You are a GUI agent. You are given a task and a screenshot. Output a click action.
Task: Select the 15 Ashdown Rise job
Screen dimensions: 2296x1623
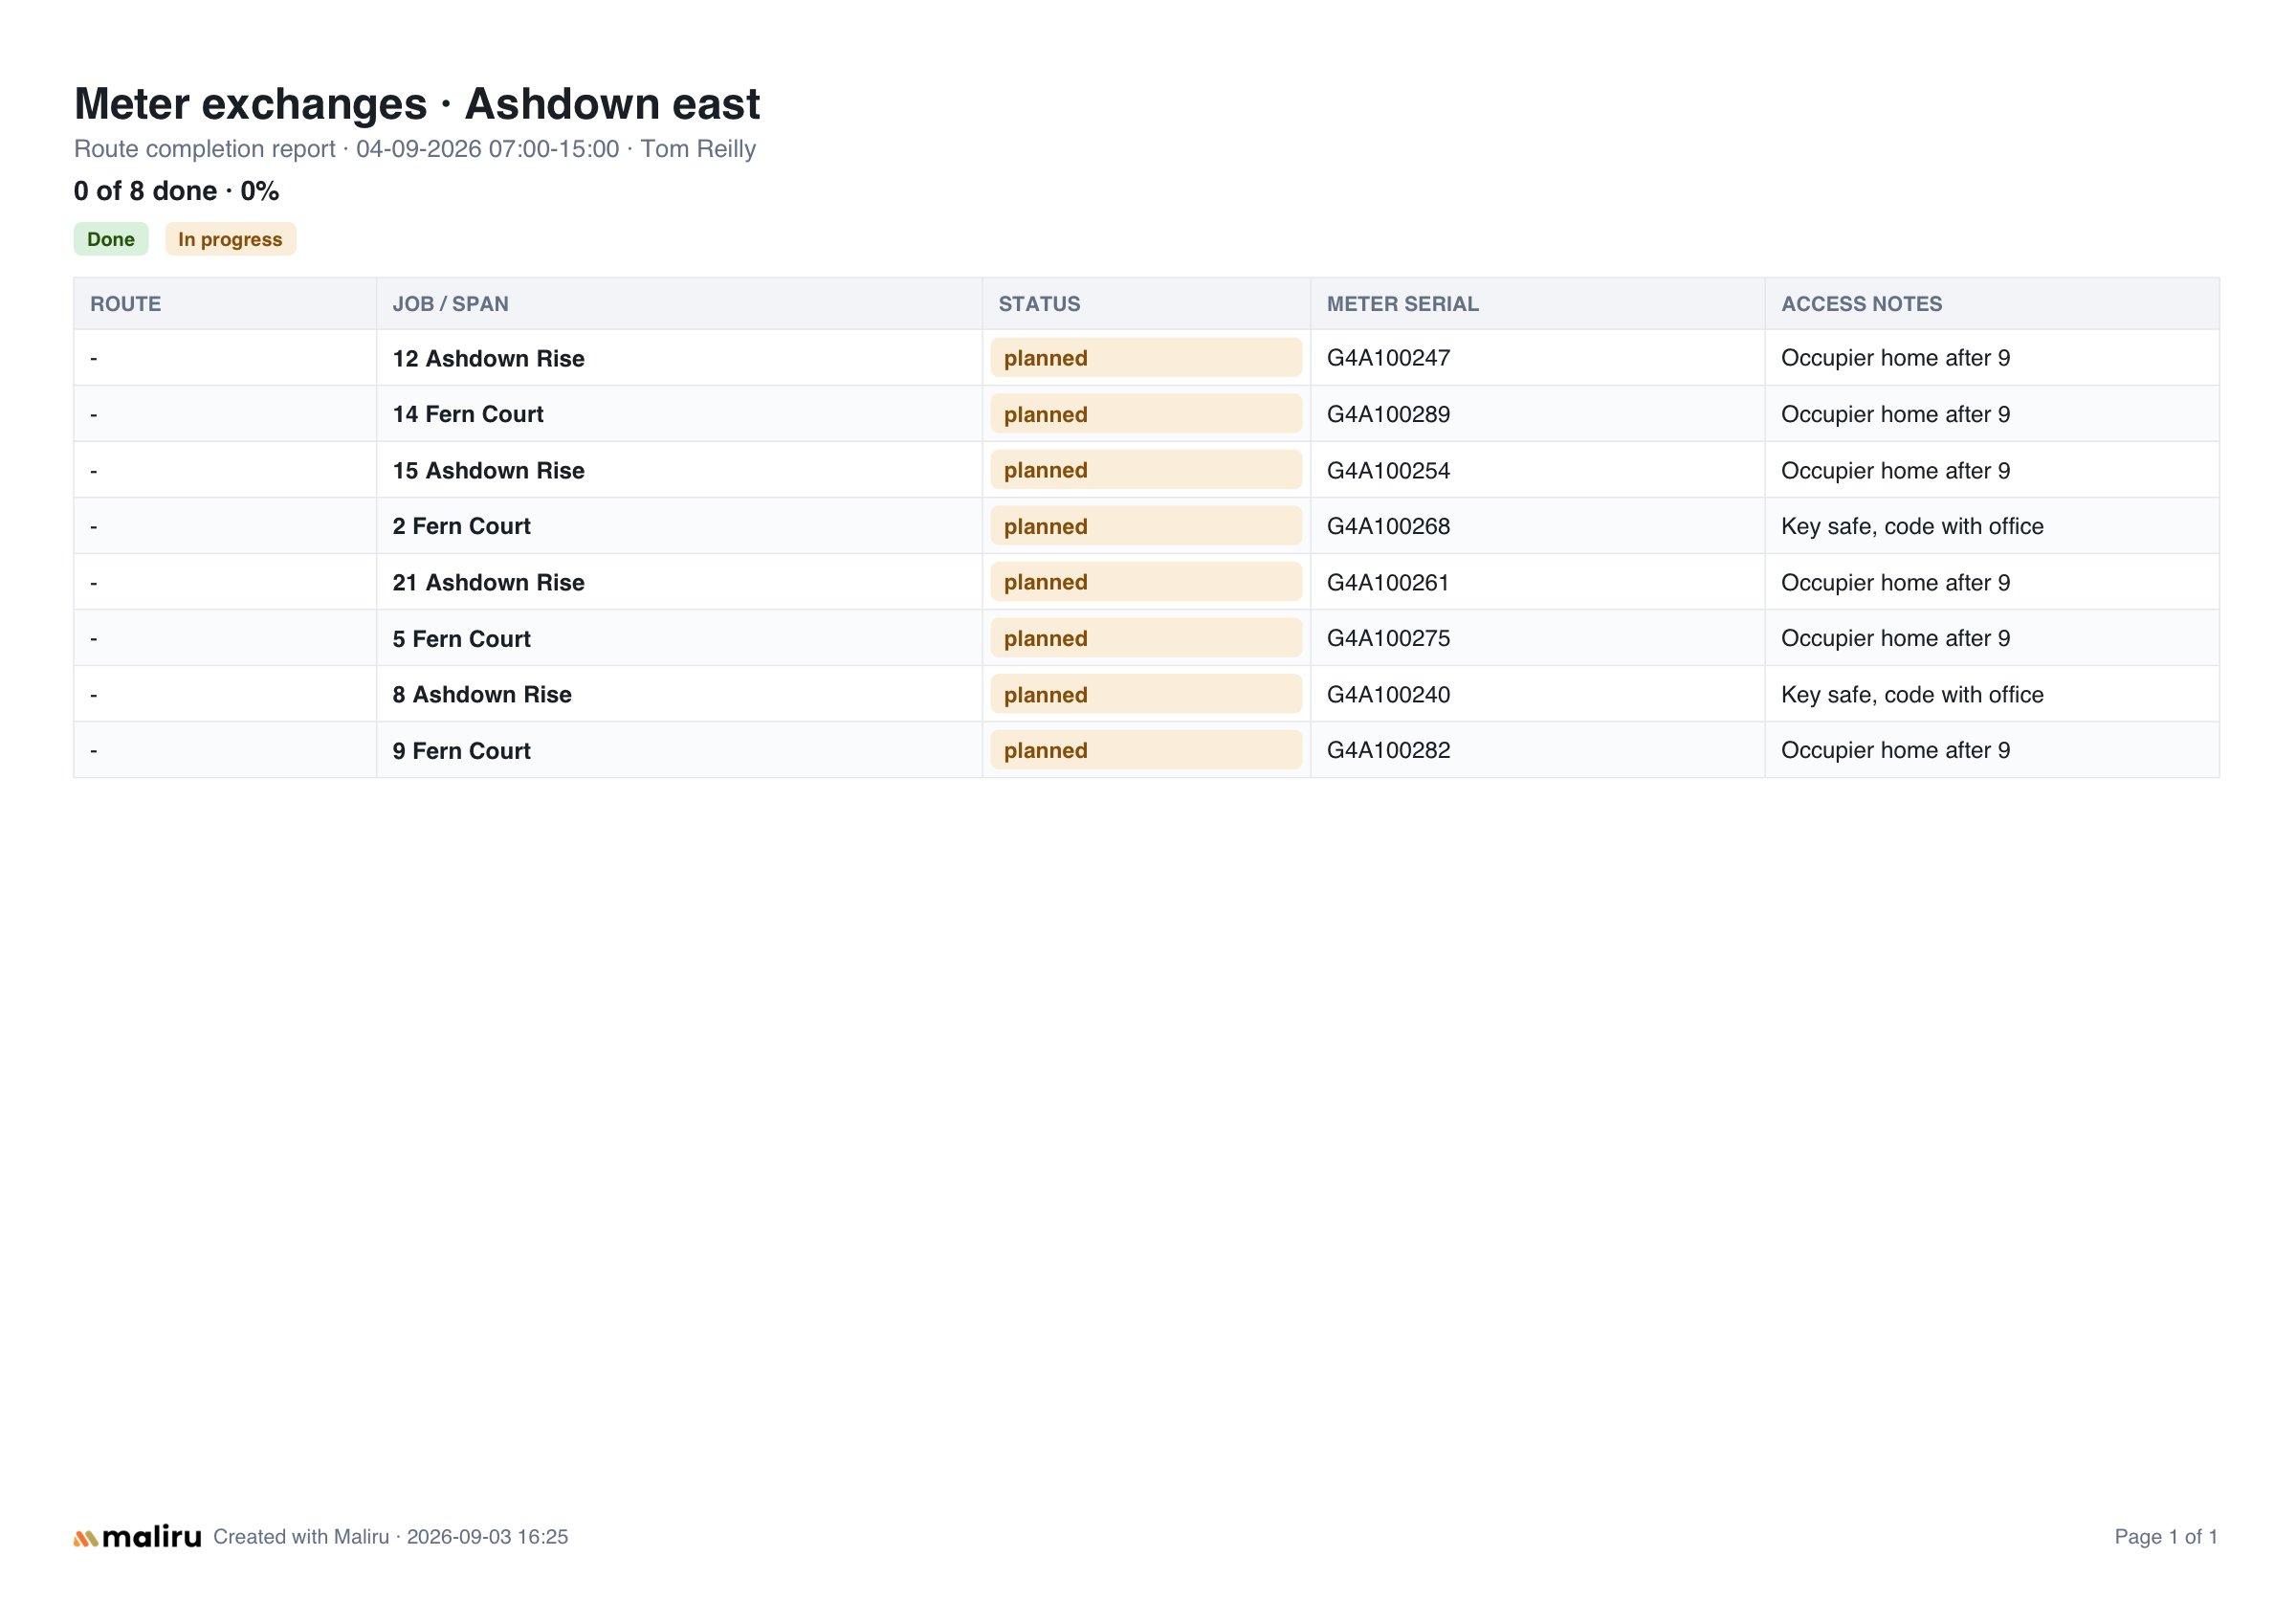(x=488, y=470)
